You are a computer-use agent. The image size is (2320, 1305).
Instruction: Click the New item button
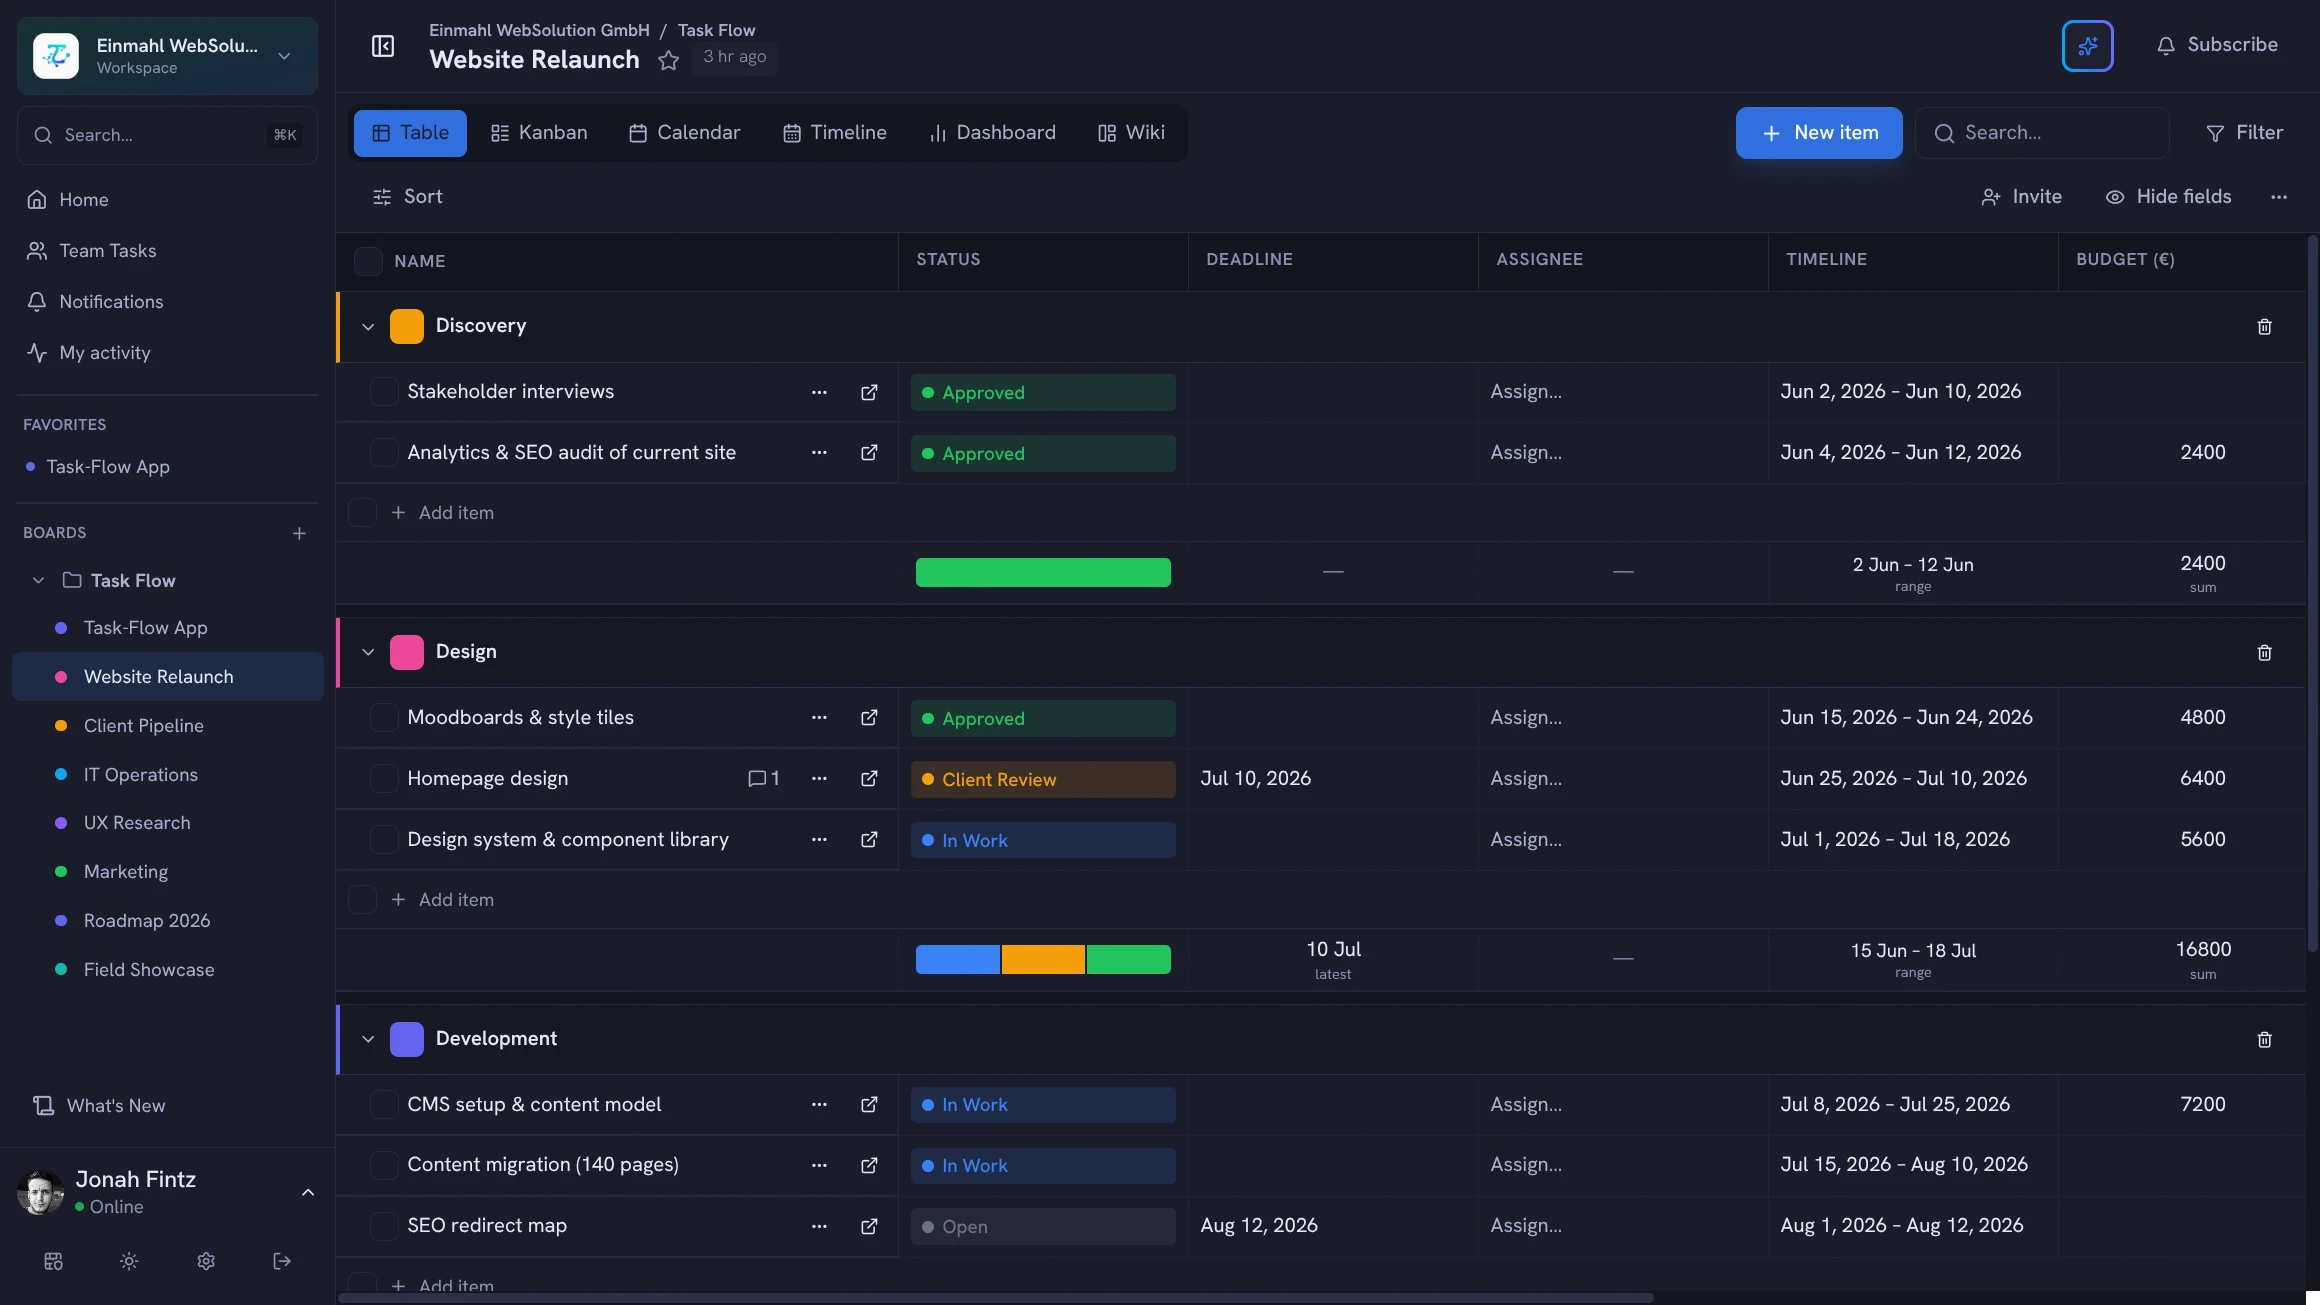(x=1819, y=133)
